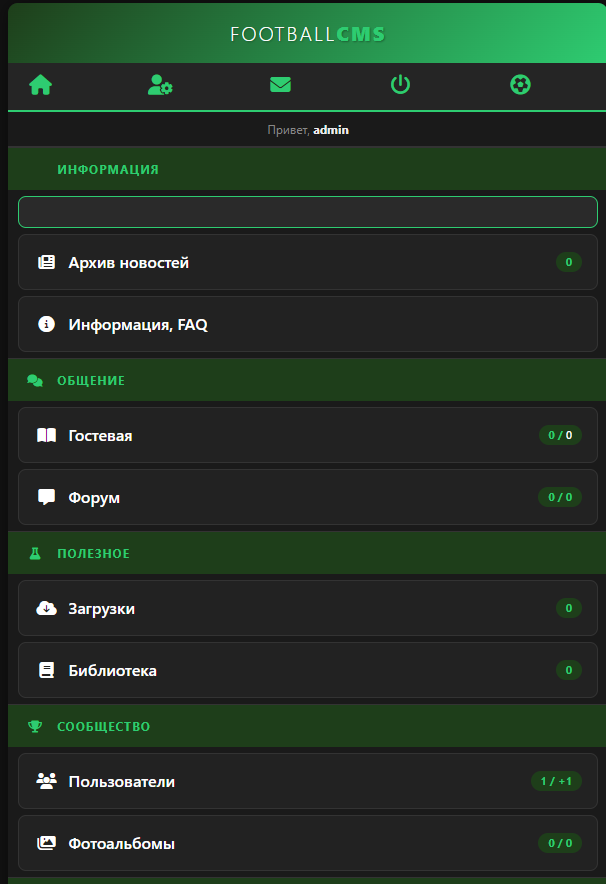Click the users icon beside Пользователи
The image size is (606, 884).
[46, 781]
